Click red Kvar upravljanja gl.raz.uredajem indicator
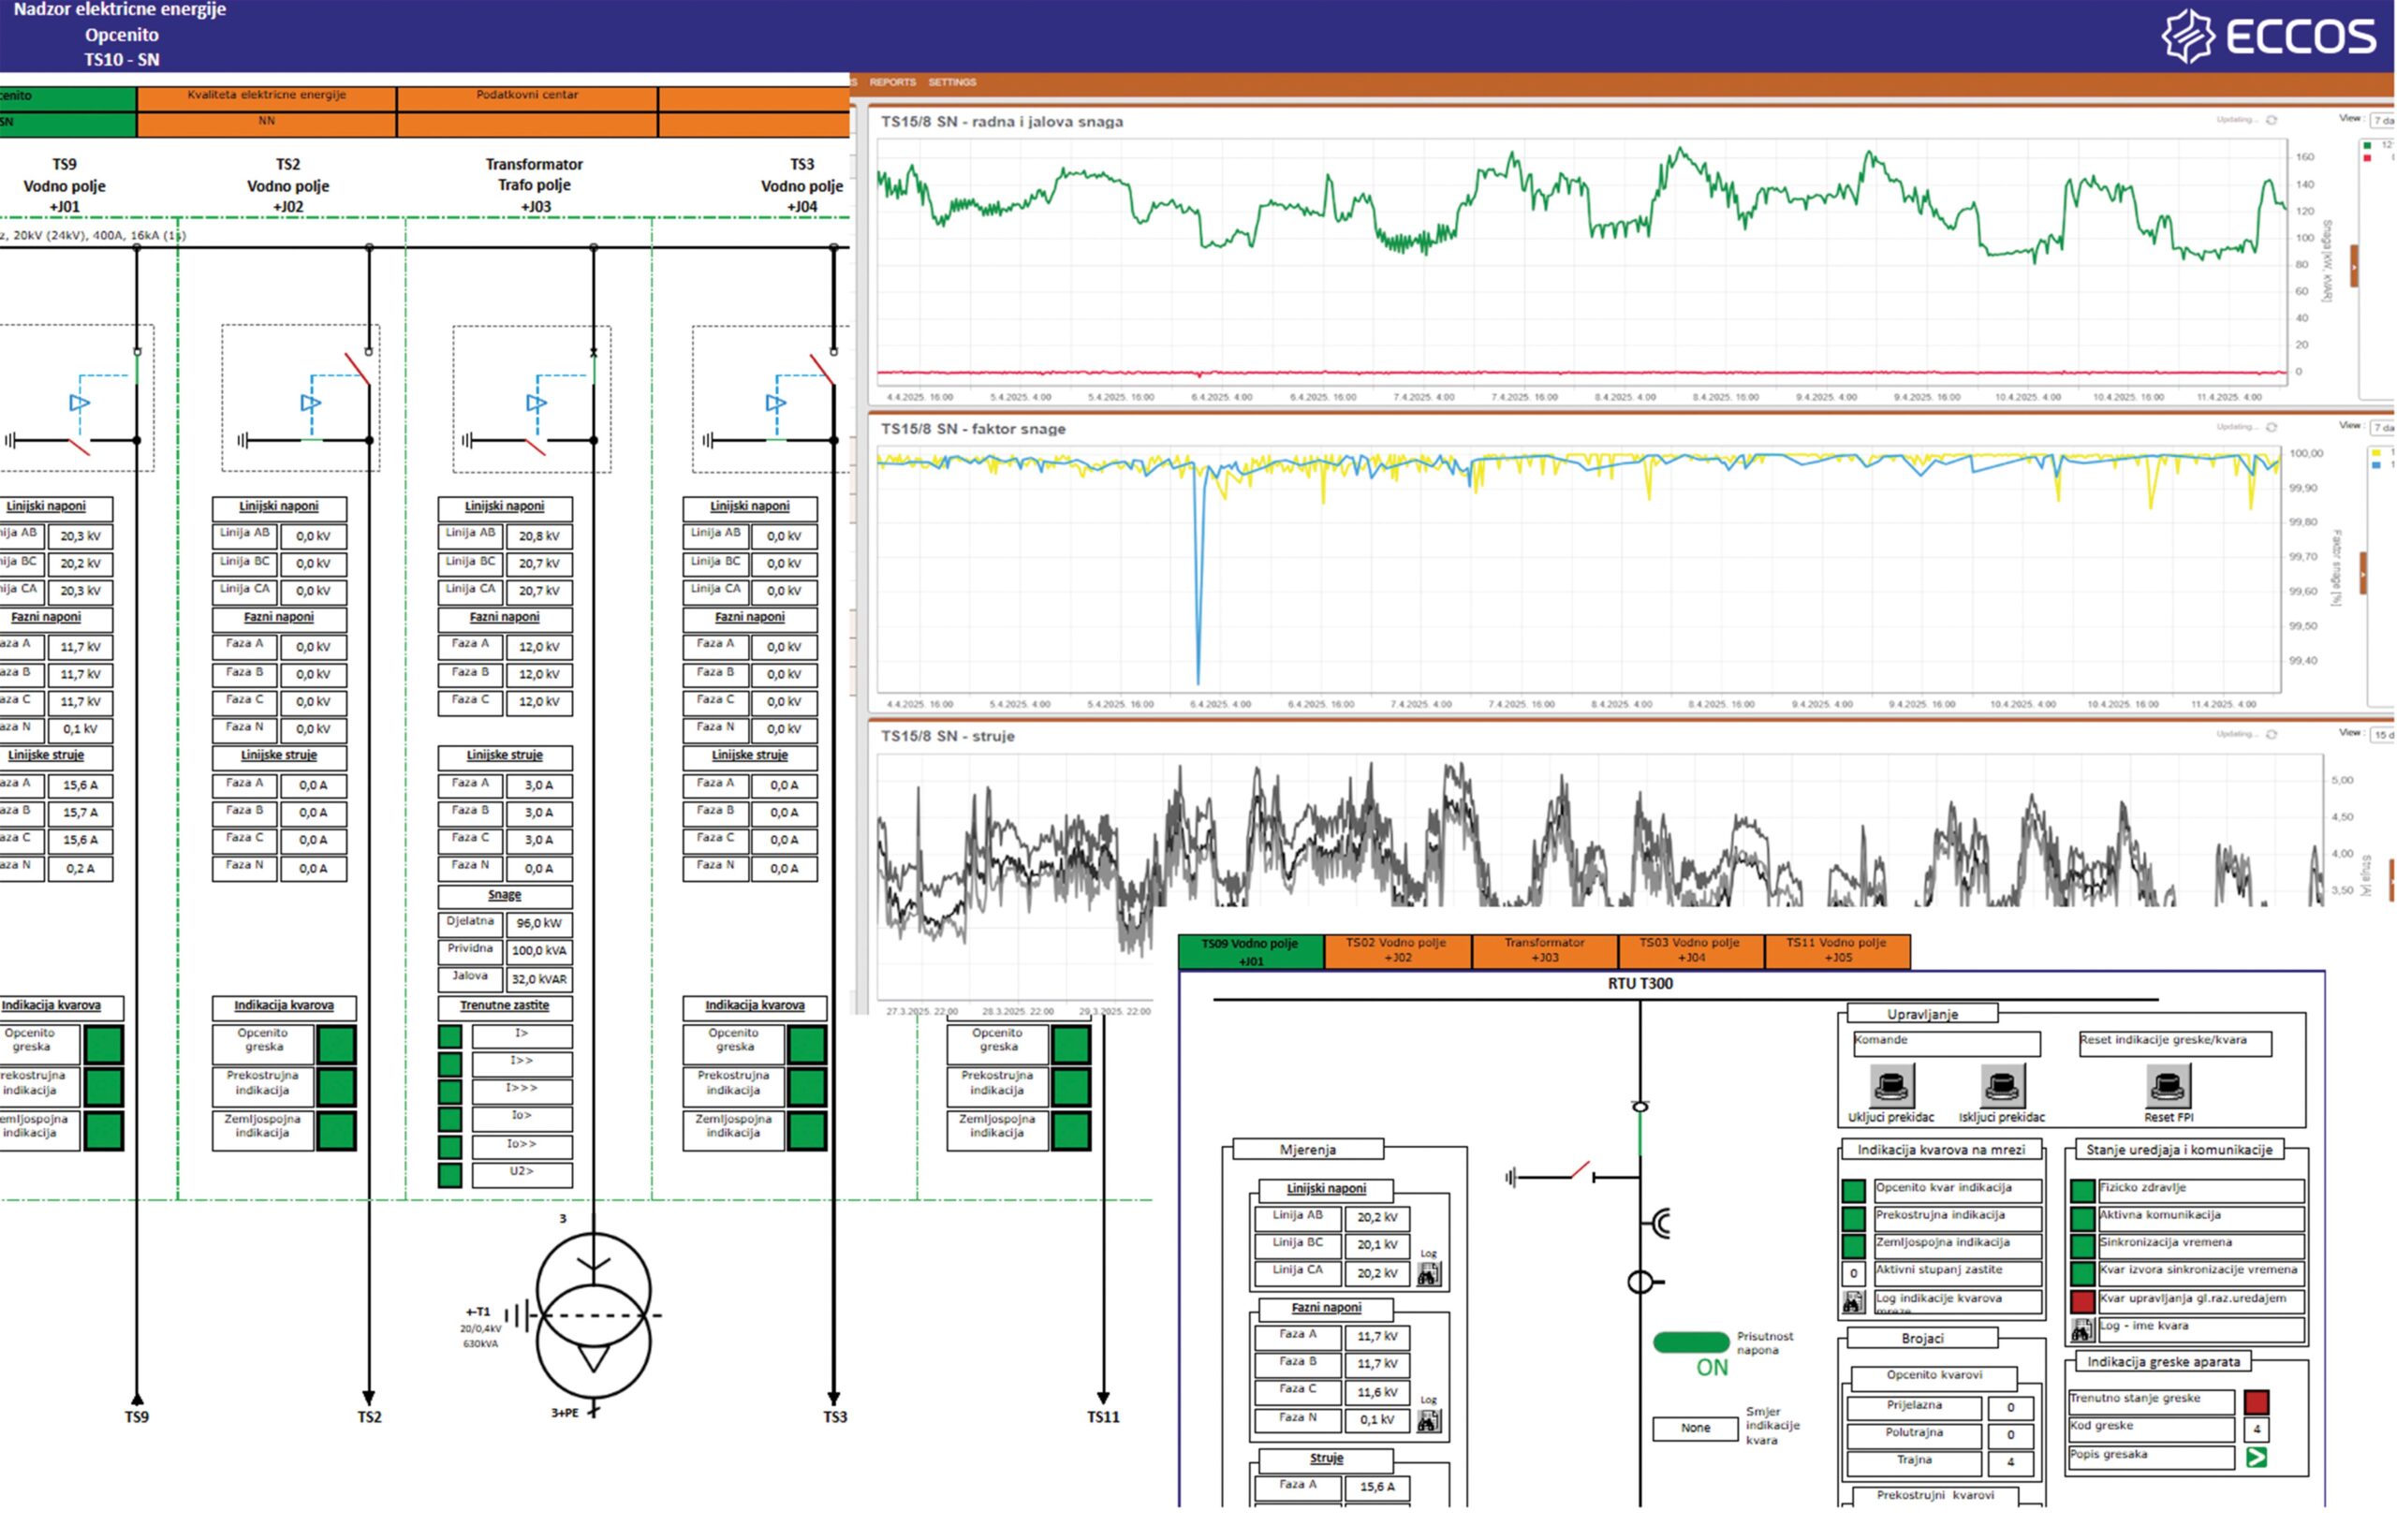Viewport: 2397px width, 1540px height. (2082, 1301)
